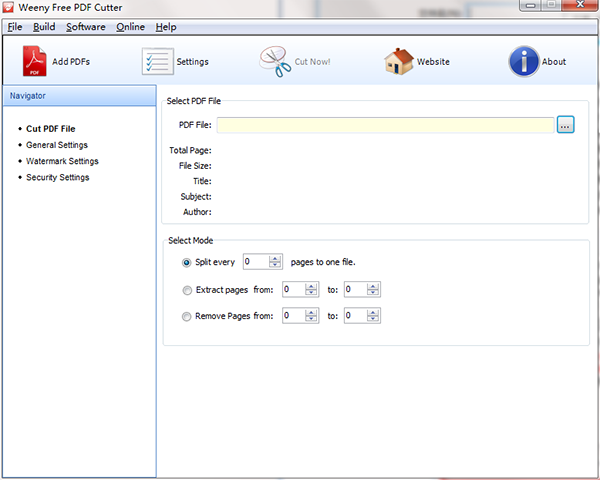
Task: Click the Remove Pages to number field
Action: coord(355,315)
